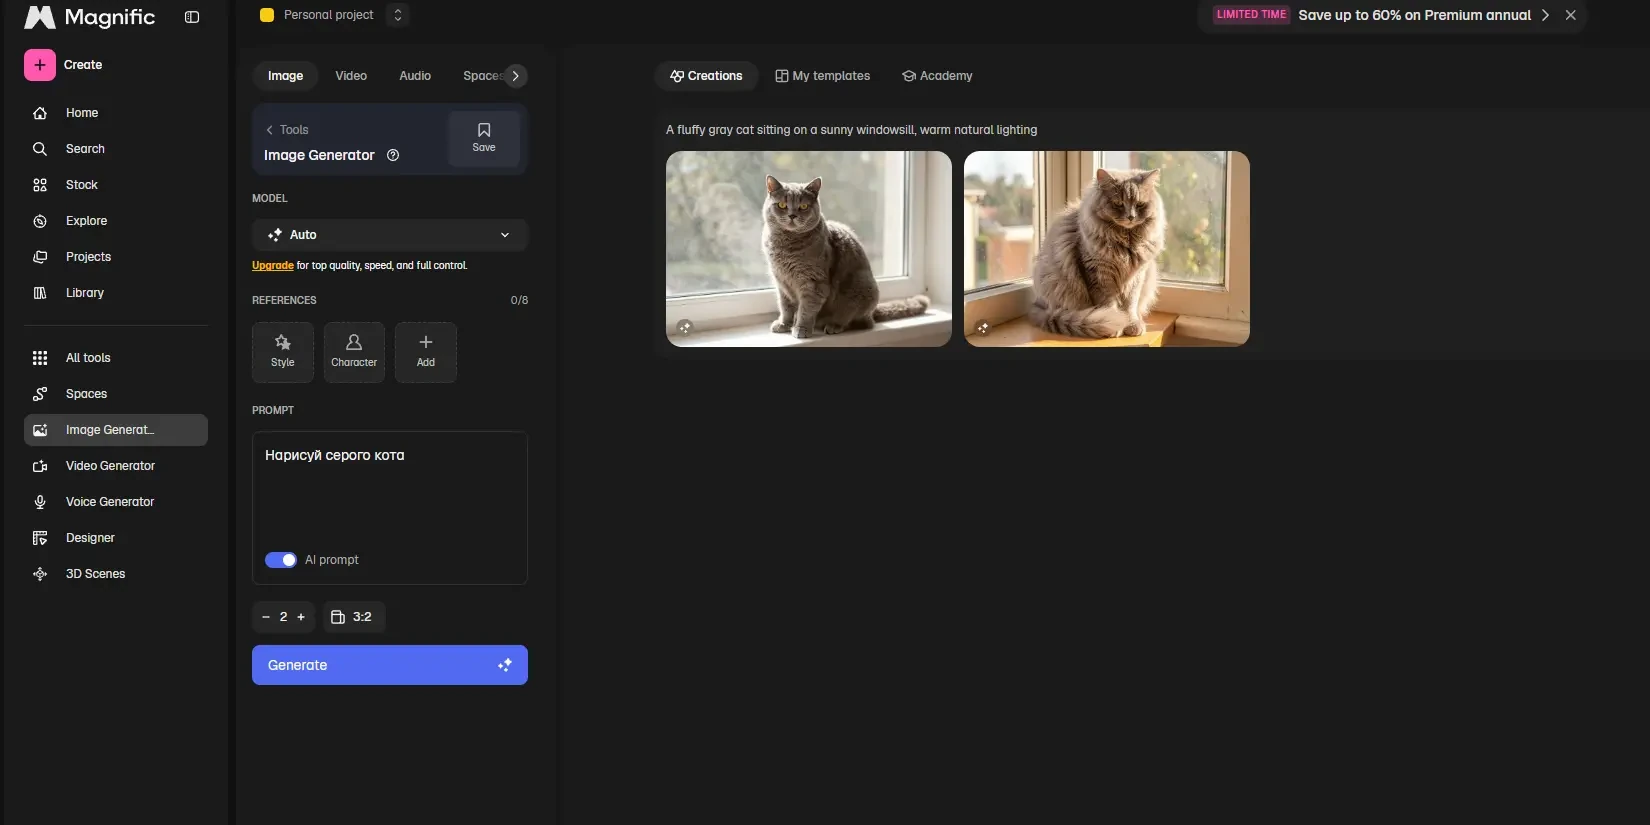Open Search in the sidebar

click(x=116, y=149)
